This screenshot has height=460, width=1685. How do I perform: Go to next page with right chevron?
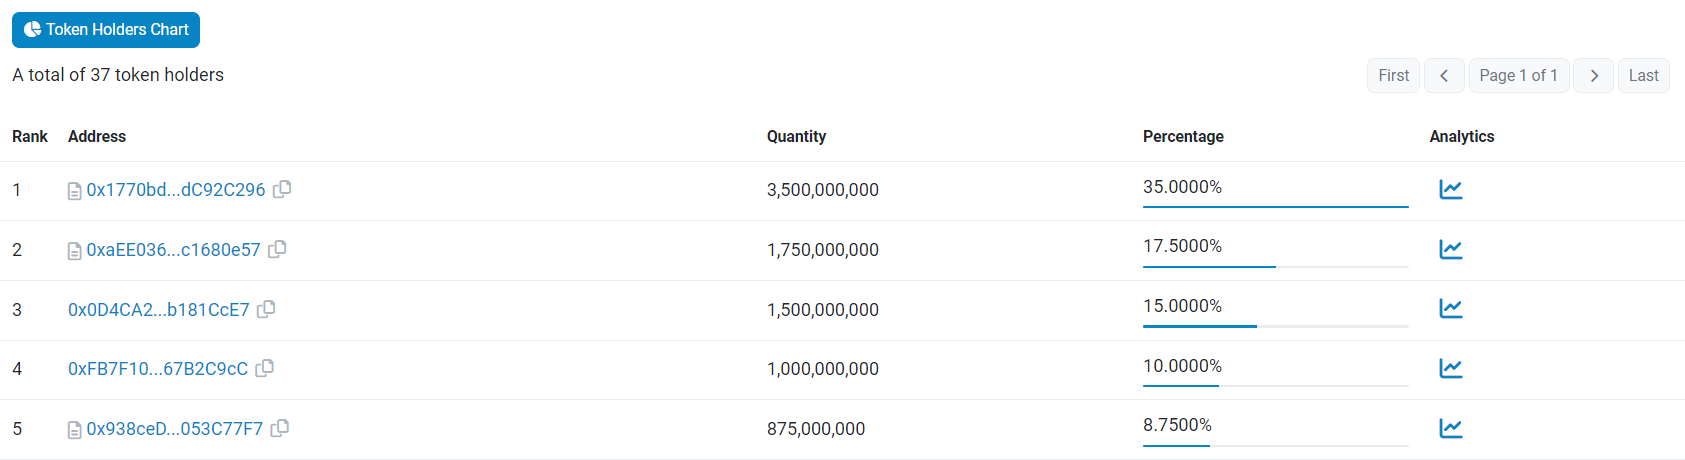point(1593,76)
